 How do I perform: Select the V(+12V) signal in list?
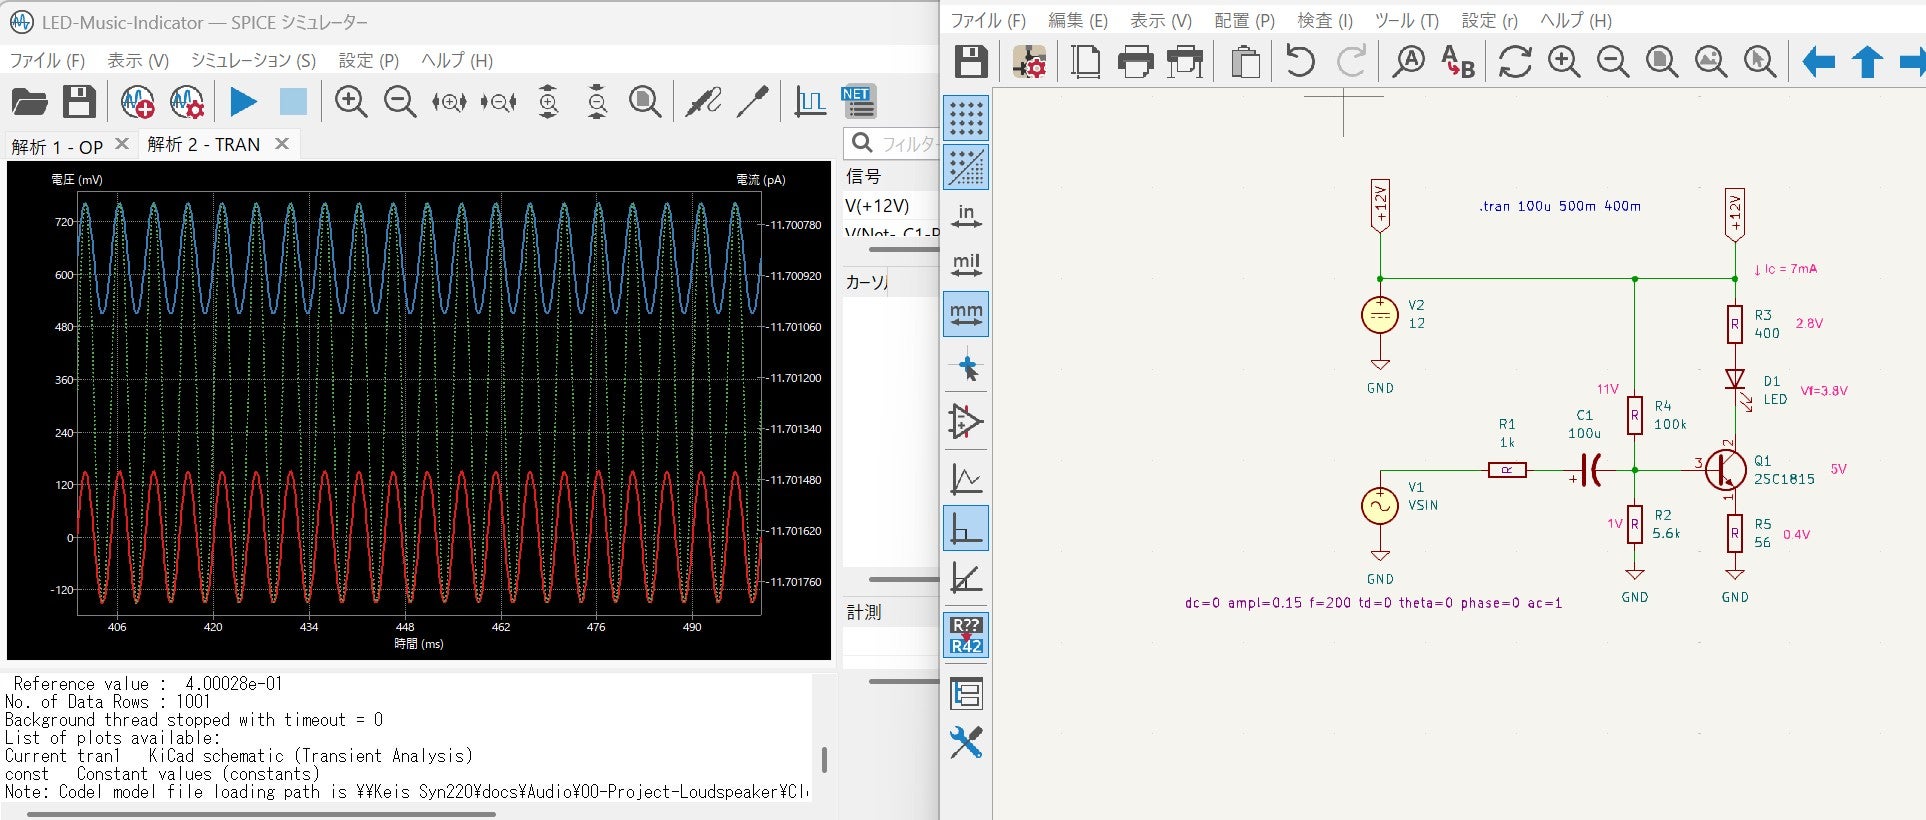click(877, 206)
